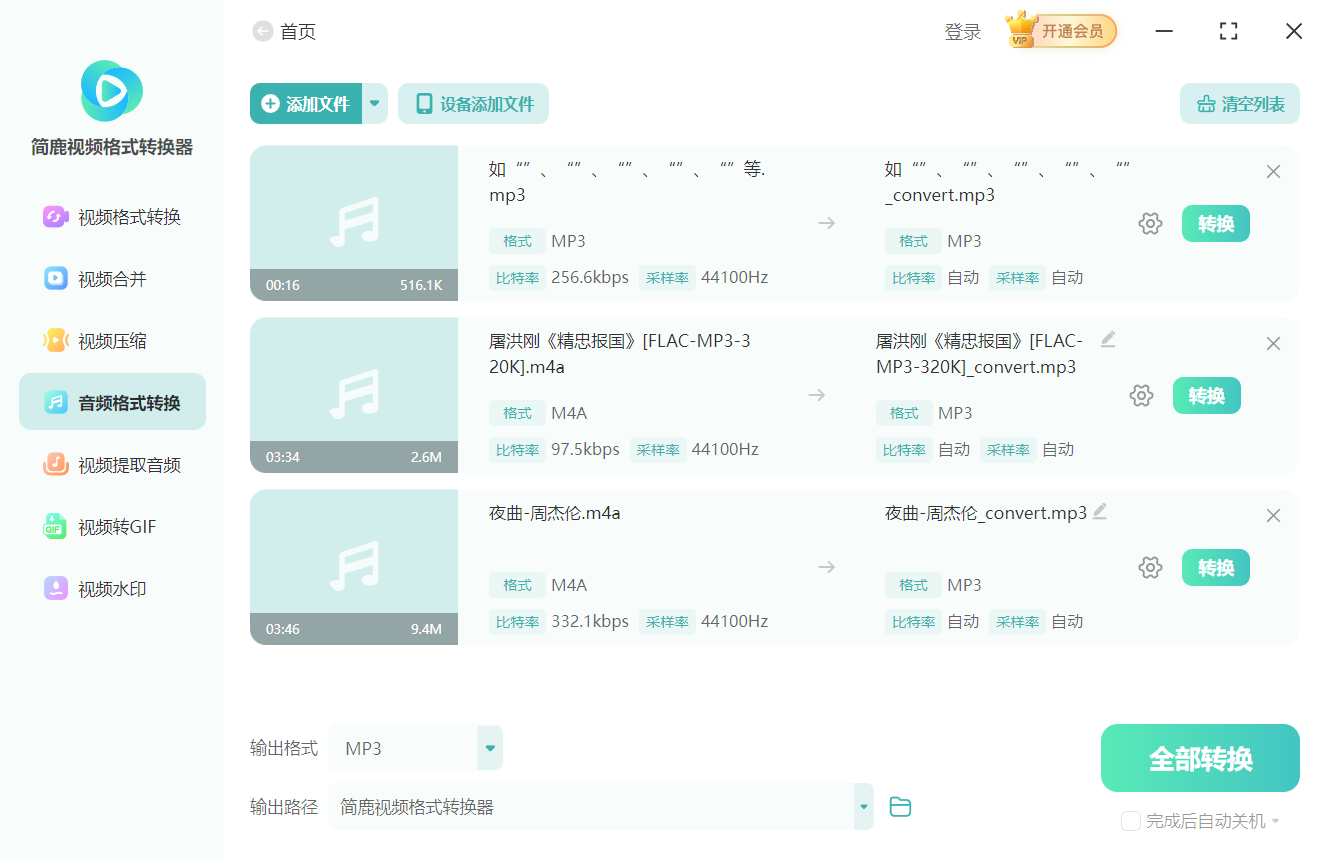This screenshot has height=860, width=1326.
Task: Remove the first mp3 file from the list
Action: tap(1273, 172)
